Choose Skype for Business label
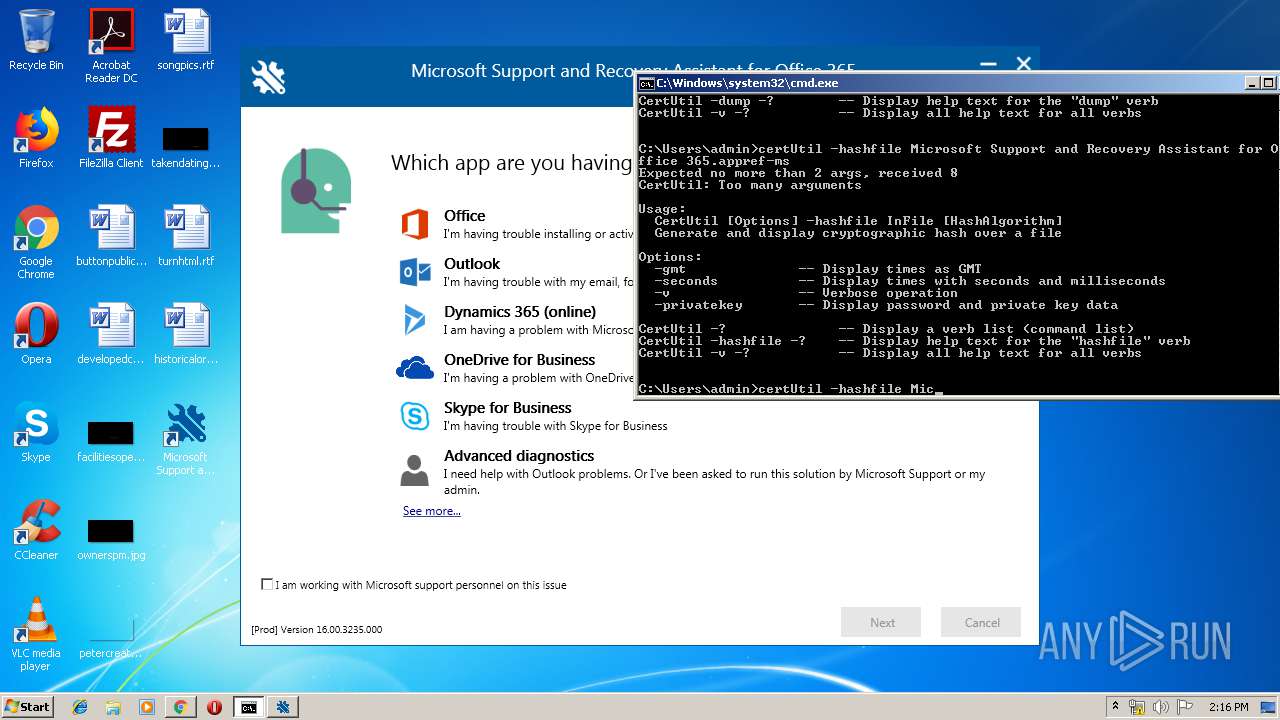Screen dimensions: 1280x720 pyautogui.click(x=508, y=408)
